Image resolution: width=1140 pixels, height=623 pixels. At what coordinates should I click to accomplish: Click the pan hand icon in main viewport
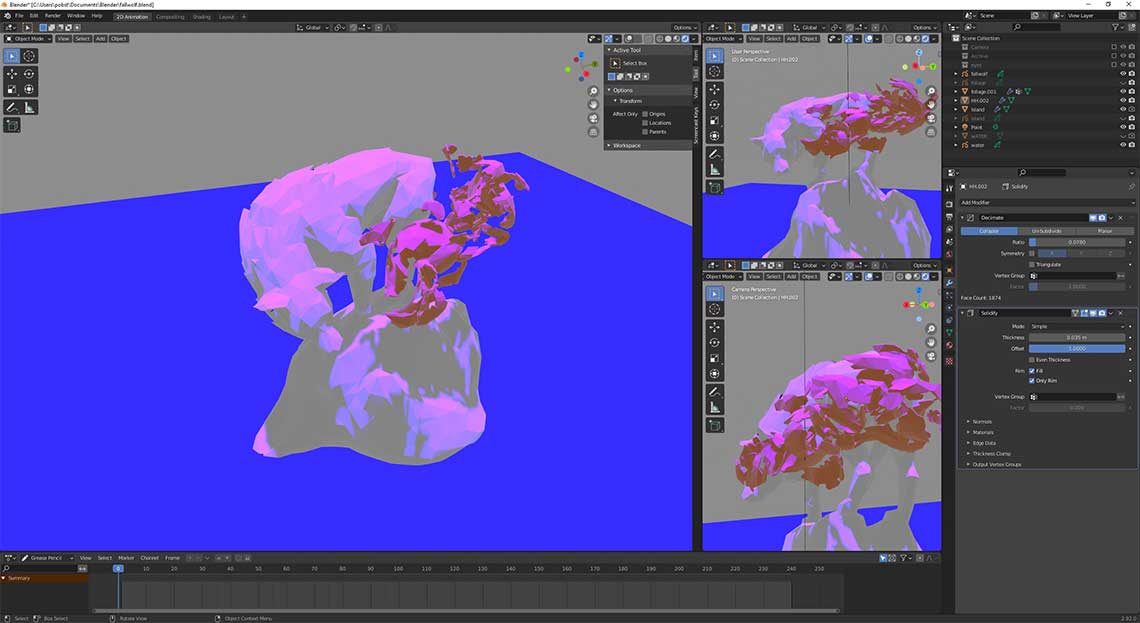593,105
